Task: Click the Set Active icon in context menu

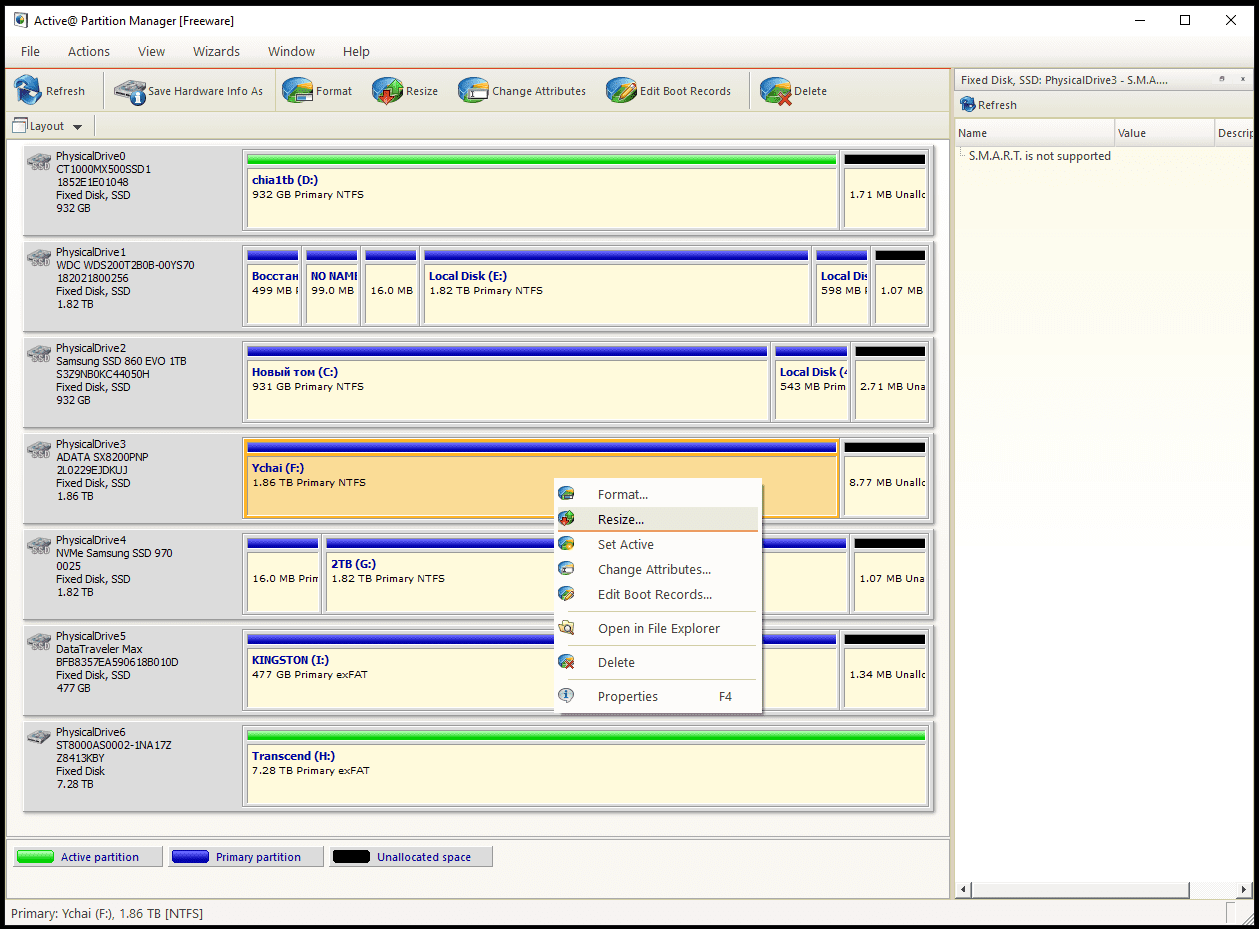Action: [567, 544]
